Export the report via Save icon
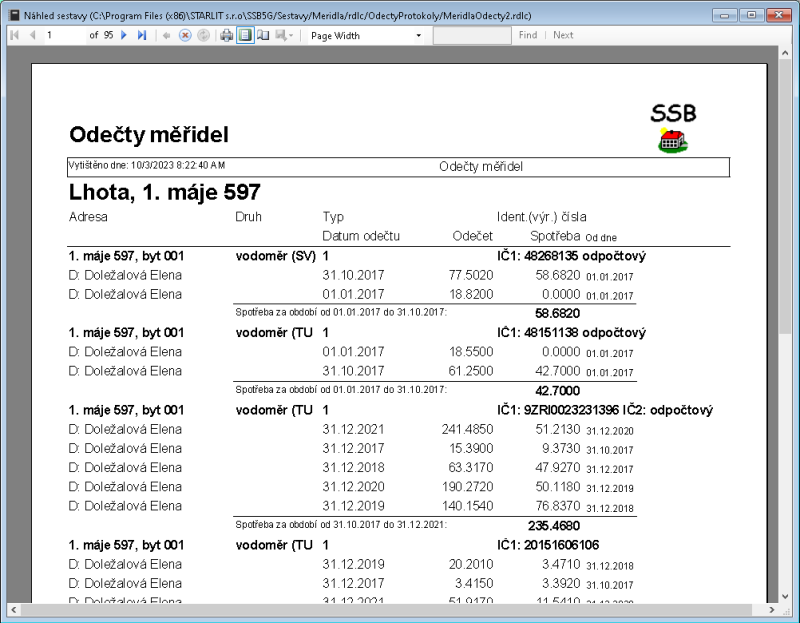Image resolution: width=800 pixels, height=623 pixels. tap(280, 35)
